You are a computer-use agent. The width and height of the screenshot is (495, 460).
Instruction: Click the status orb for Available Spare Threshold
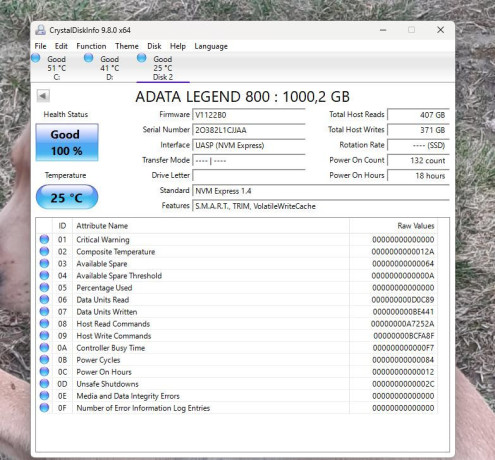(44, 275)
